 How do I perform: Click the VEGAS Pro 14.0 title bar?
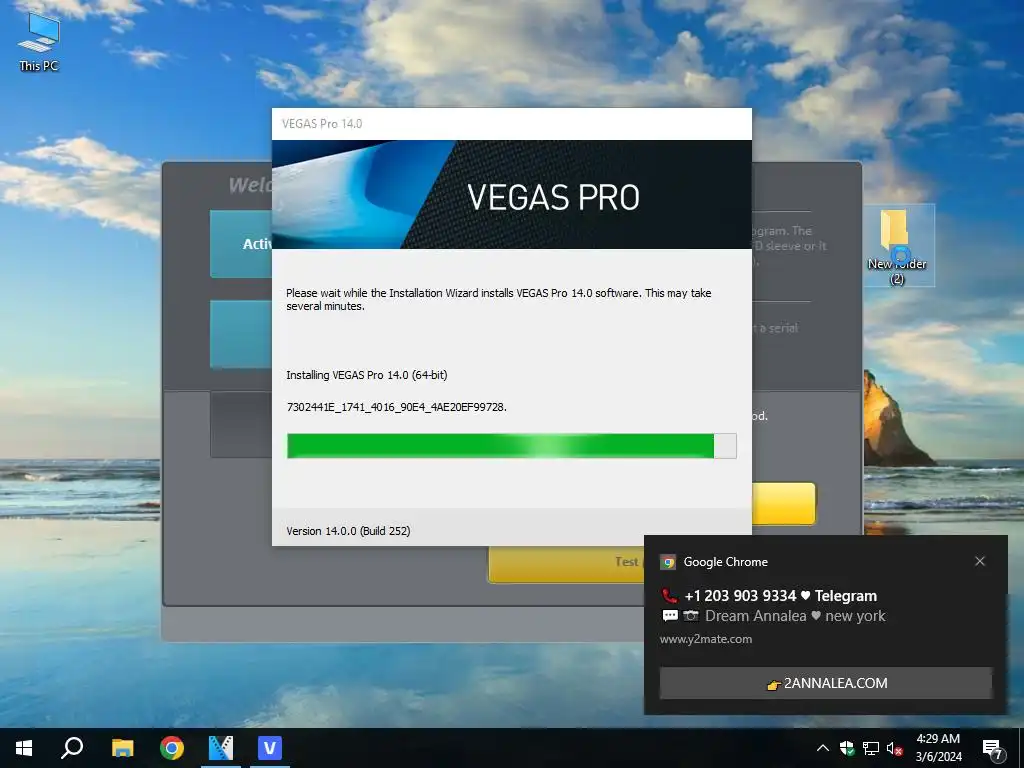pyautogui.click(x=512, y=124)
